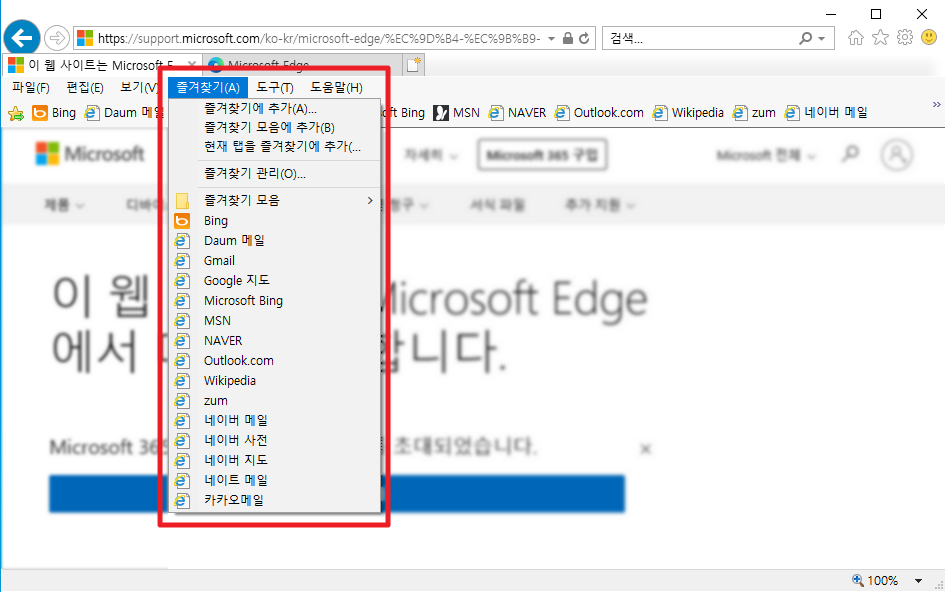Open the 도구(T) menu
The width and height of the screenshot is (945, 592).
[275, 87]
